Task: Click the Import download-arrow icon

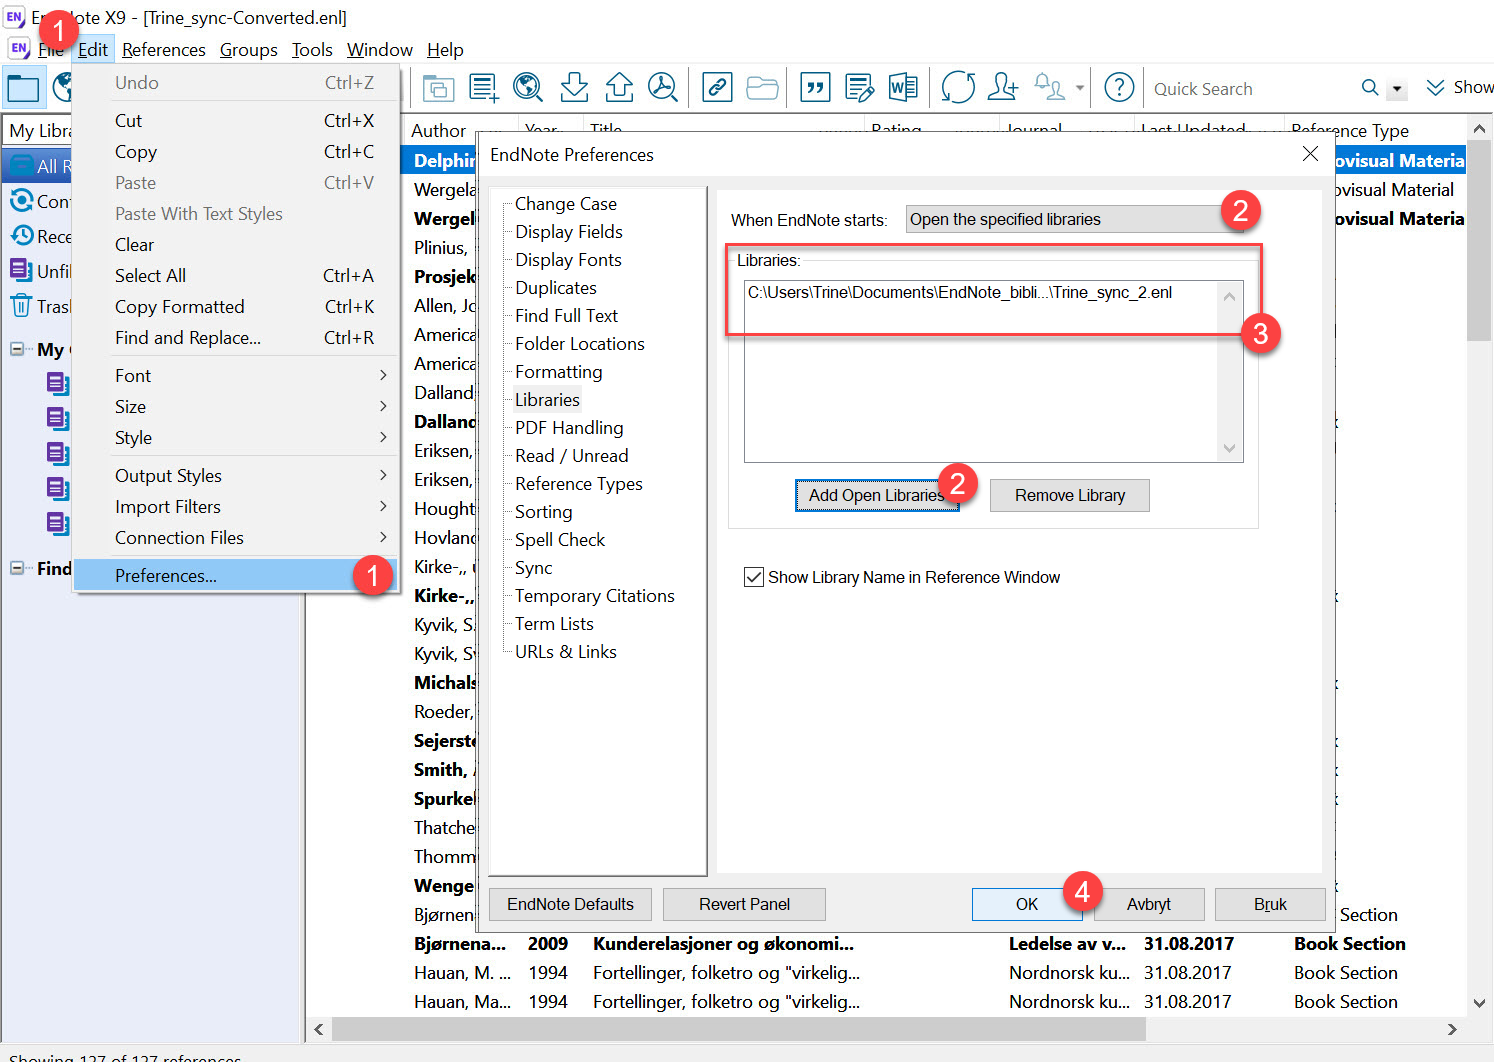Action: (x=574, y=88)
